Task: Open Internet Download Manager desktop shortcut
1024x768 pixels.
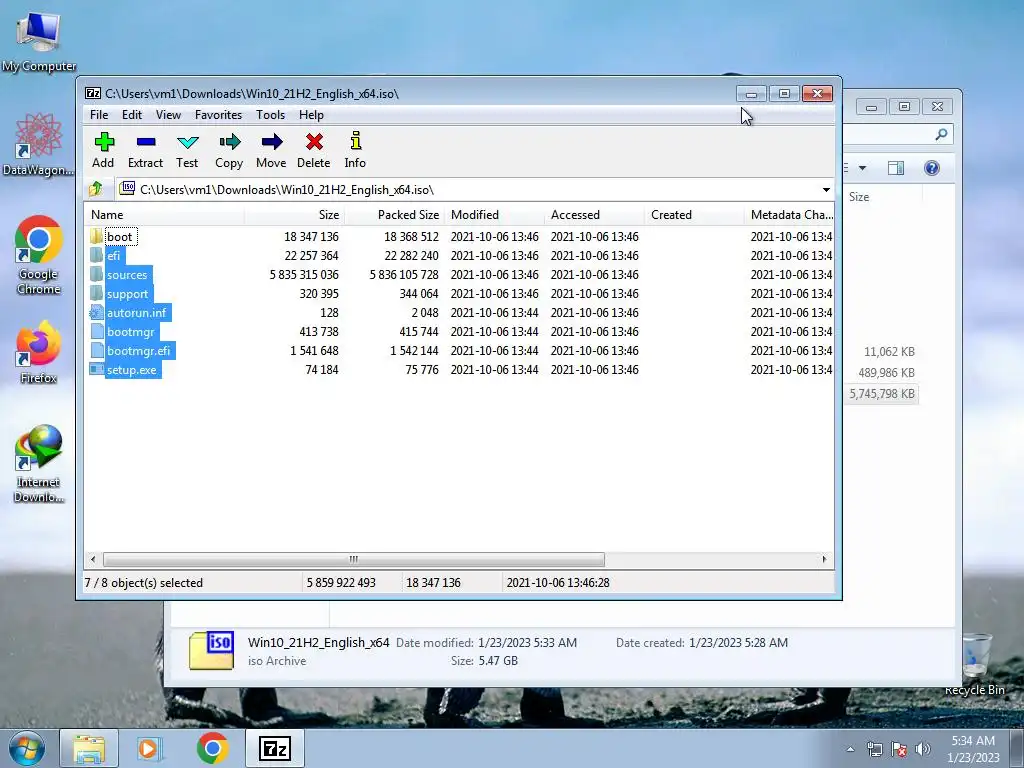Action: [39, 464]
